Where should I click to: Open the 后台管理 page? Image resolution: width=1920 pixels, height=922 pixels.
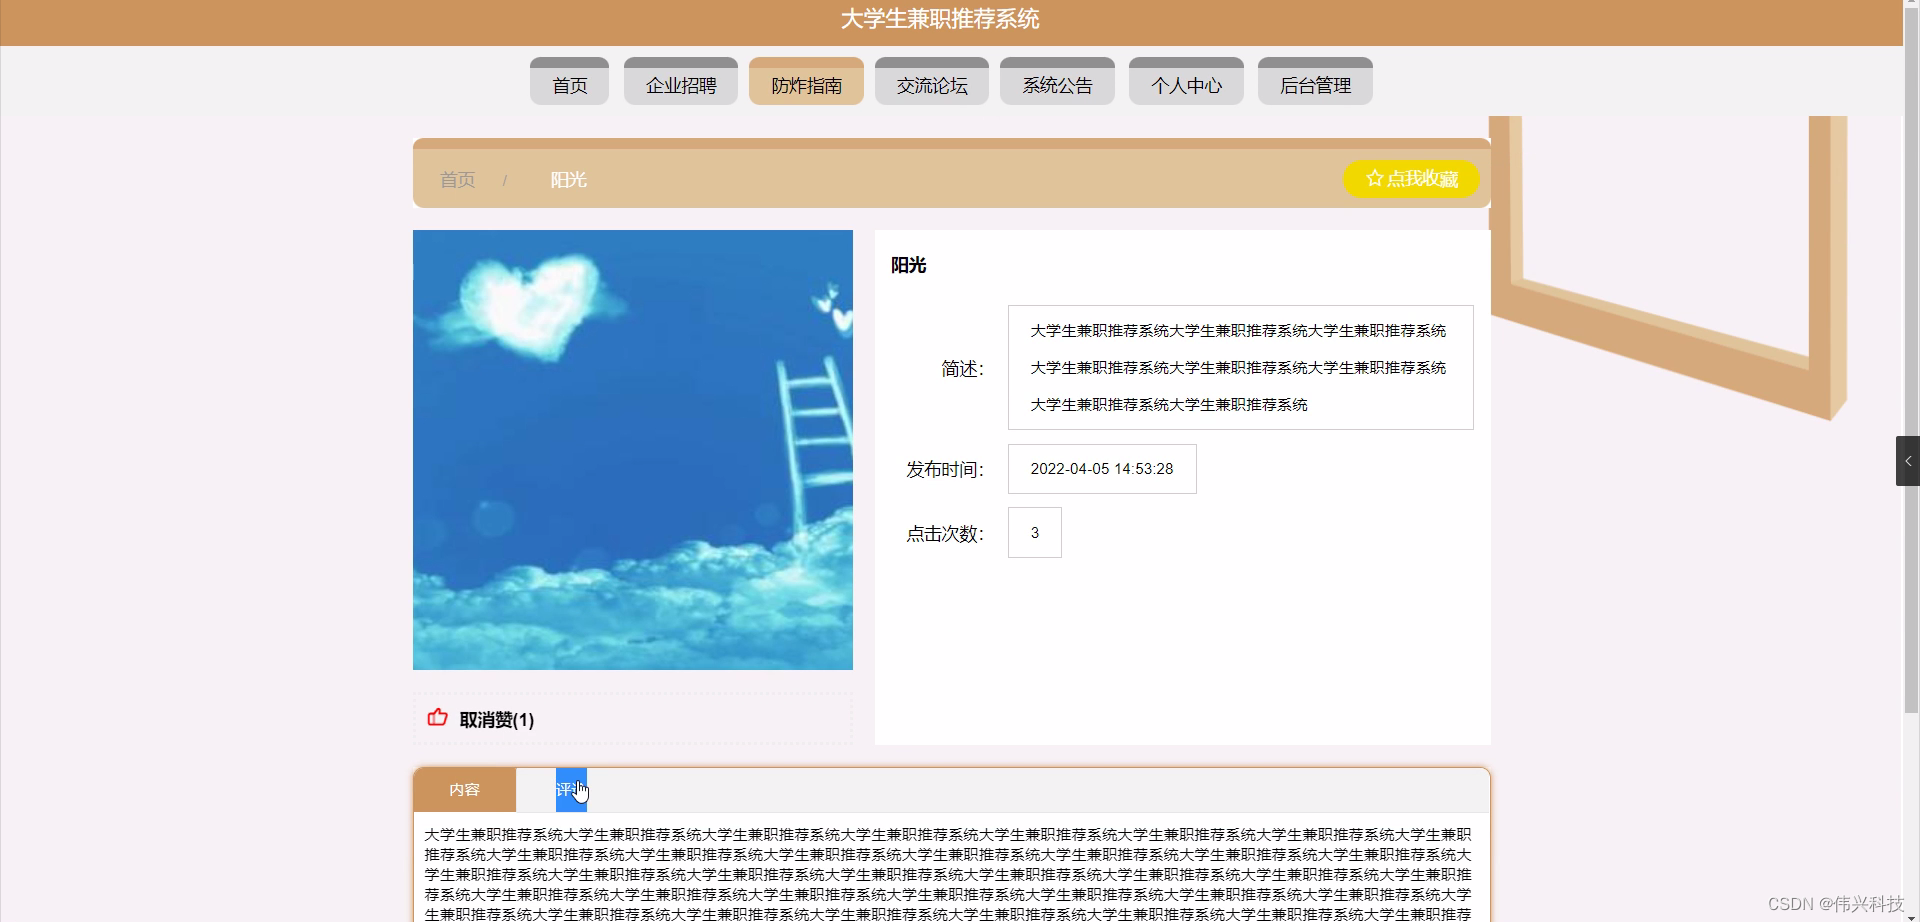coord(1314,84)
